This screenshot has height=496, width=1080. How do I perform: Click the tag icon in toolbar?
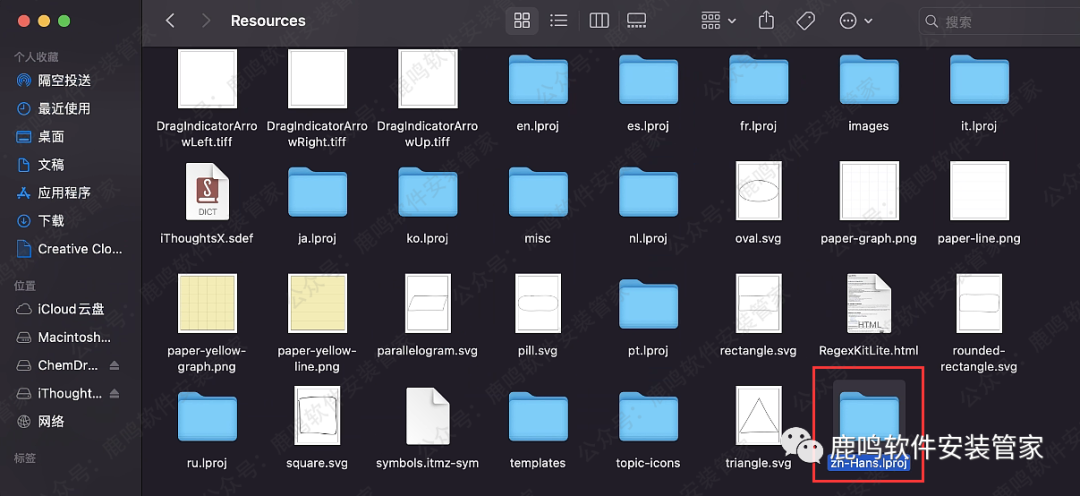point(805,21)
